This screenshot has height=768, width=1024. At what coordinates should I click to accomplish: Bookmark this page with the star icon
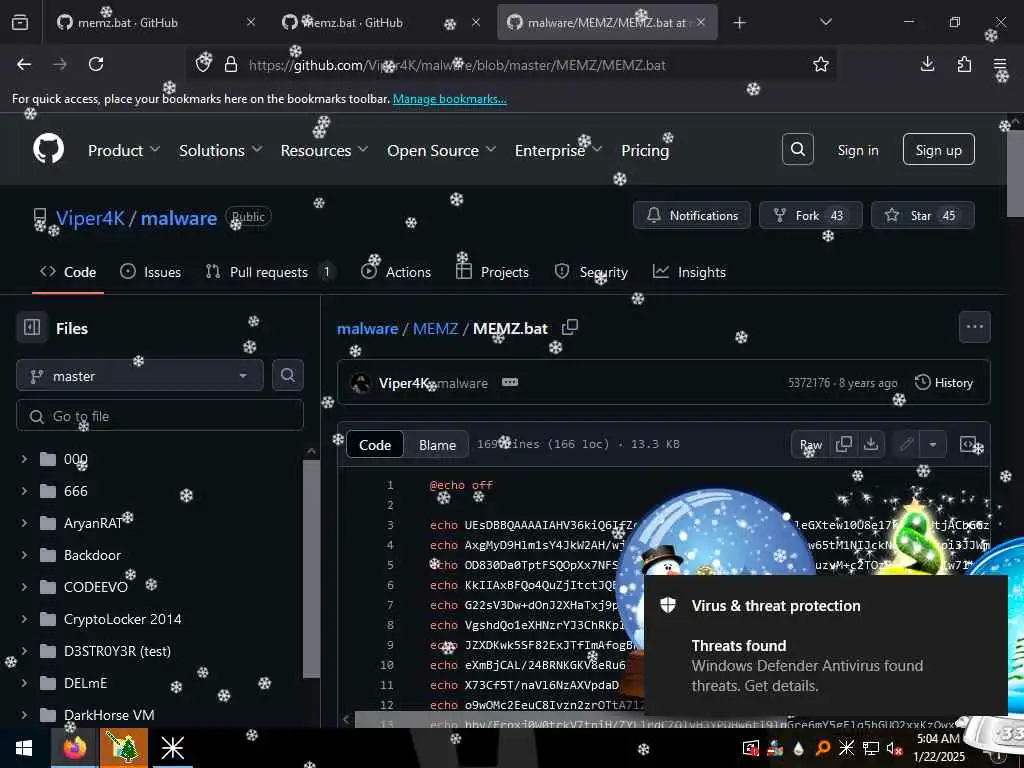point(821,64)
